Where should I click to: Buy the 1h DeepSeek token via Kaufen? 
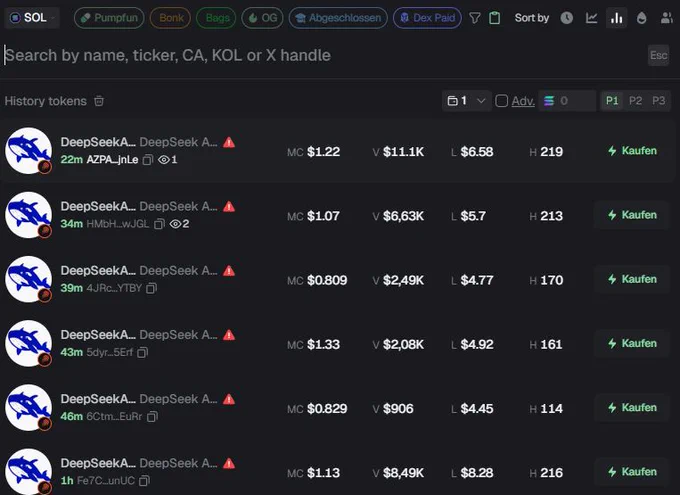632,472
